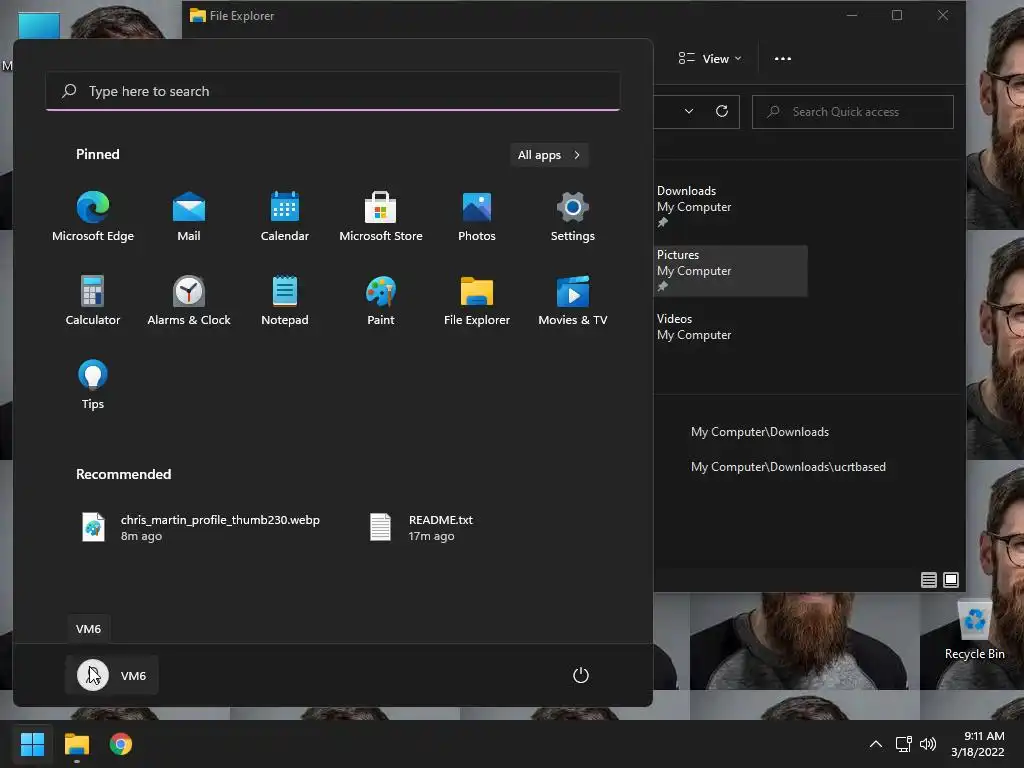Launch the Mail app

pos(189,217)
